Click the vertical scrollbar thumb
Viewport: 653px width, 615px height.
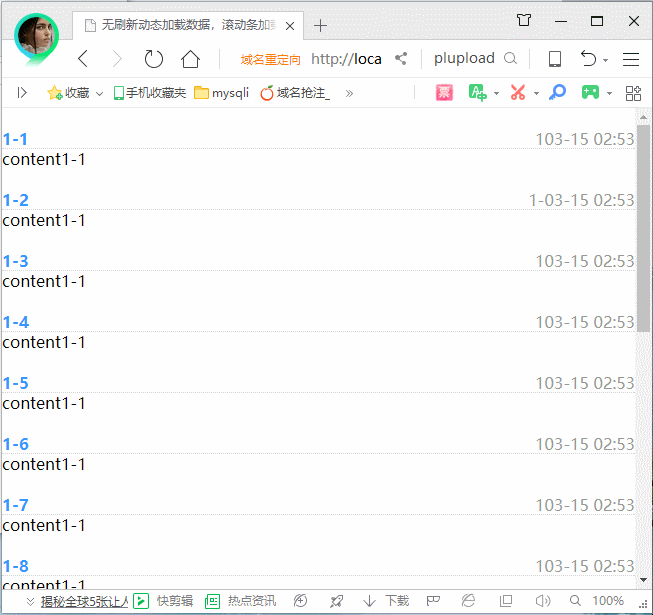point(643,228)
